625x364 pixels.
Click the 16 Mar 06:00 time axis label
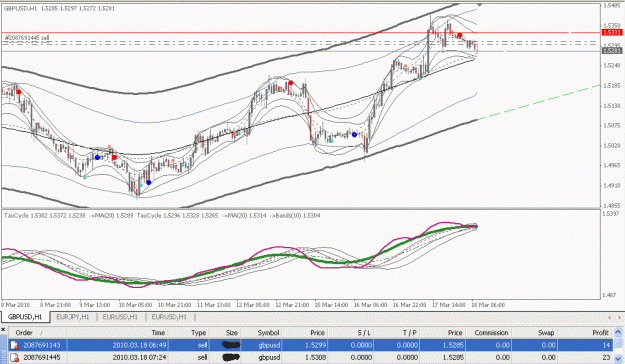click(x=370, y=305)
